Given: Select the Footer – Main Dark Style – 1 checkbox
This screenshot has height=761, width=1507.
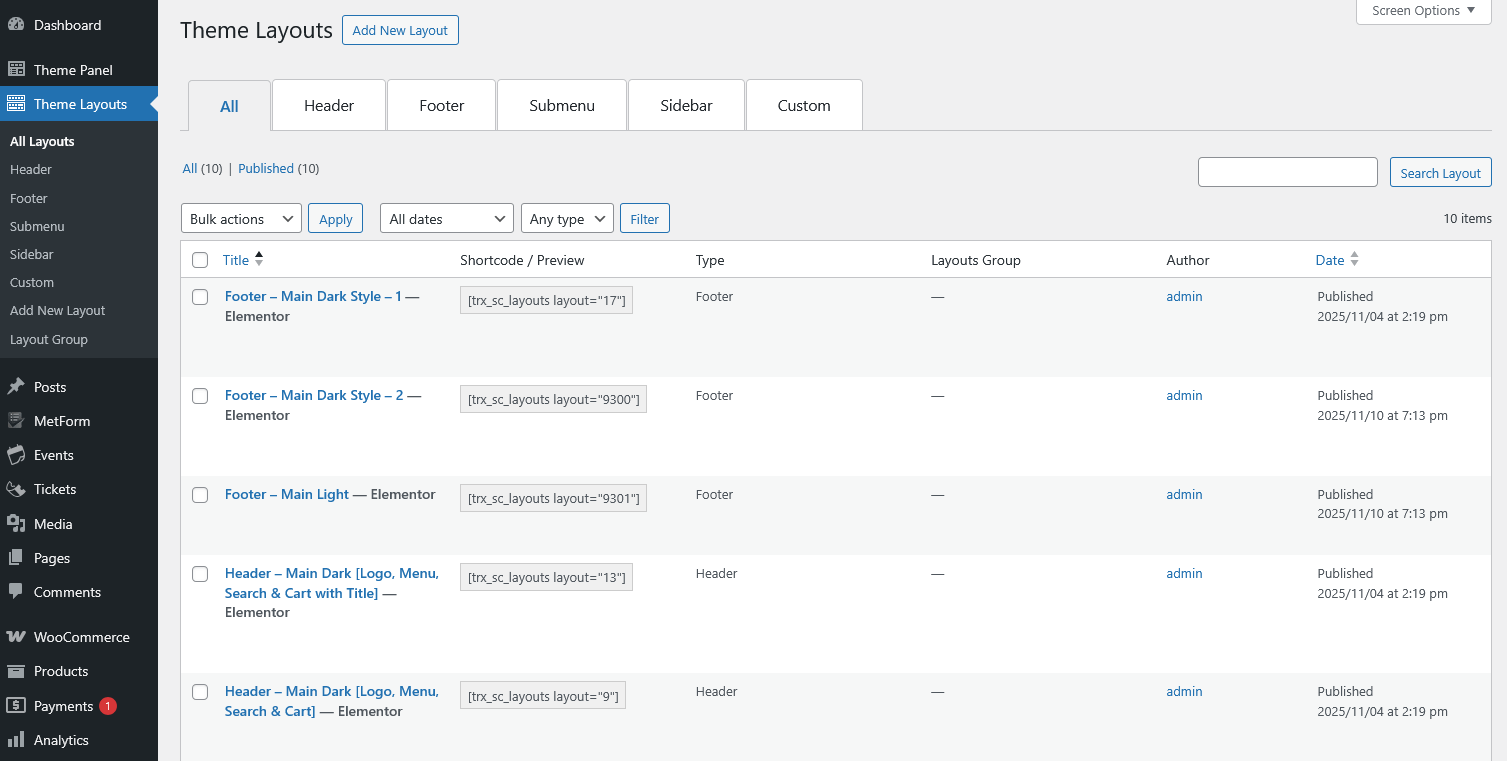Looking at the screenshot, I should (x=200, y=297).
